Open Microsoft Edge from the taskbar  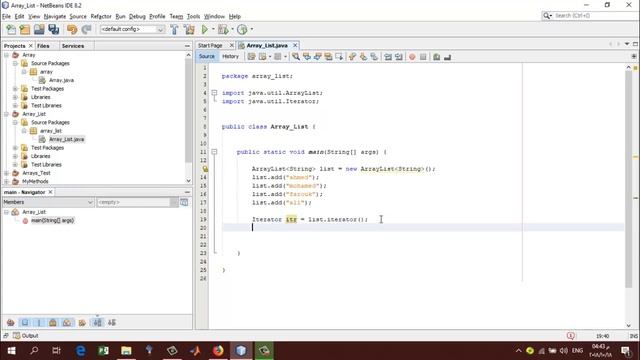[x=81, y=351]
